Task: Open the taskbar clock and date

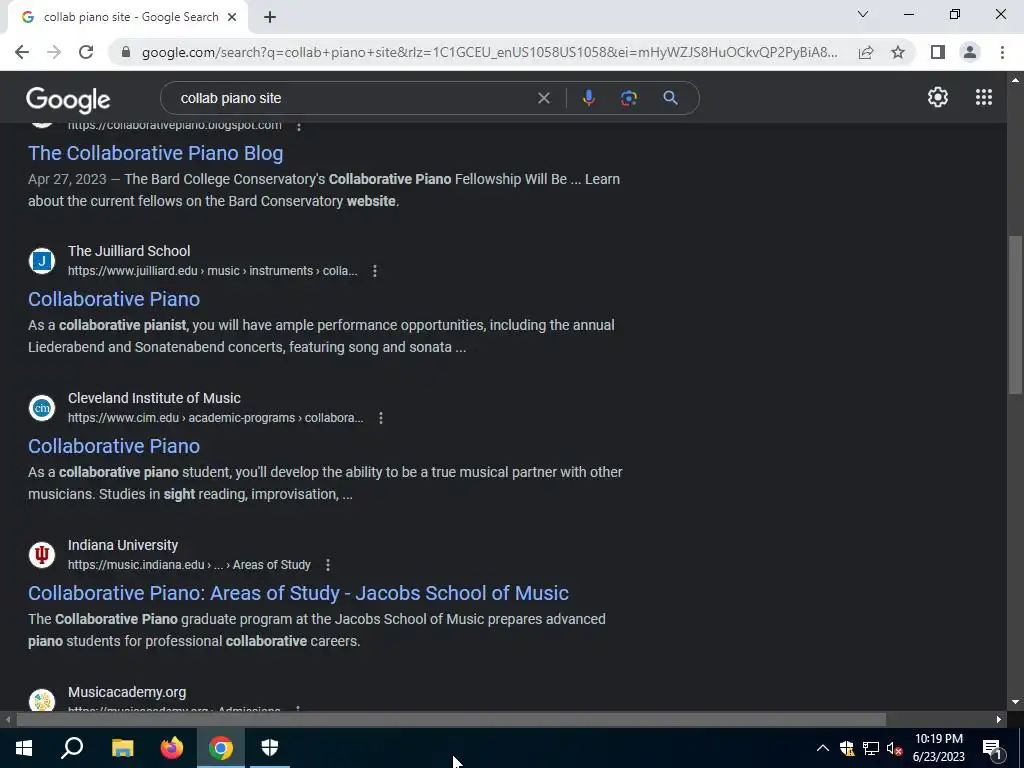Action: 938,748
